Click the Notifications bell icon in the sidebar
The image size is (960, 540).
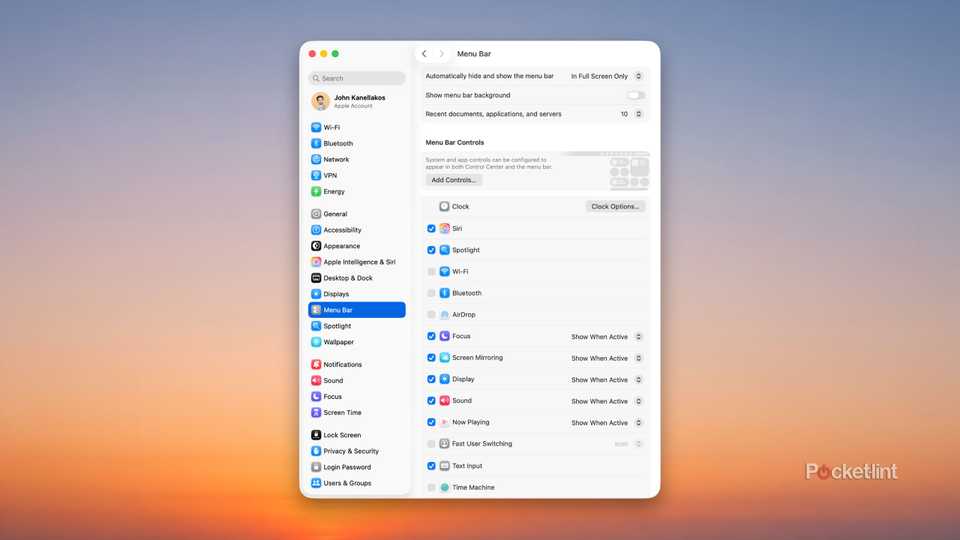(316, 364)
